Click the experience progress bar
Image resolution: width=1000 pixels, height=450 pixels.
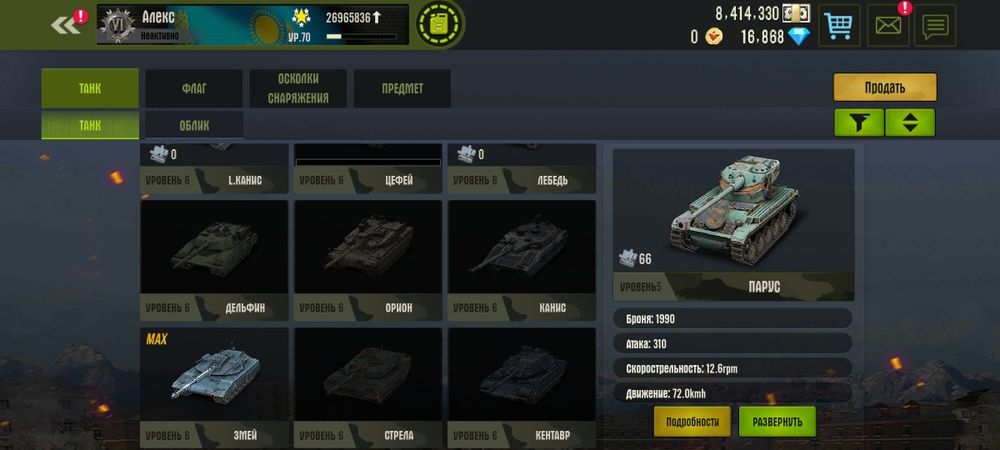click(x=361, y=37)
